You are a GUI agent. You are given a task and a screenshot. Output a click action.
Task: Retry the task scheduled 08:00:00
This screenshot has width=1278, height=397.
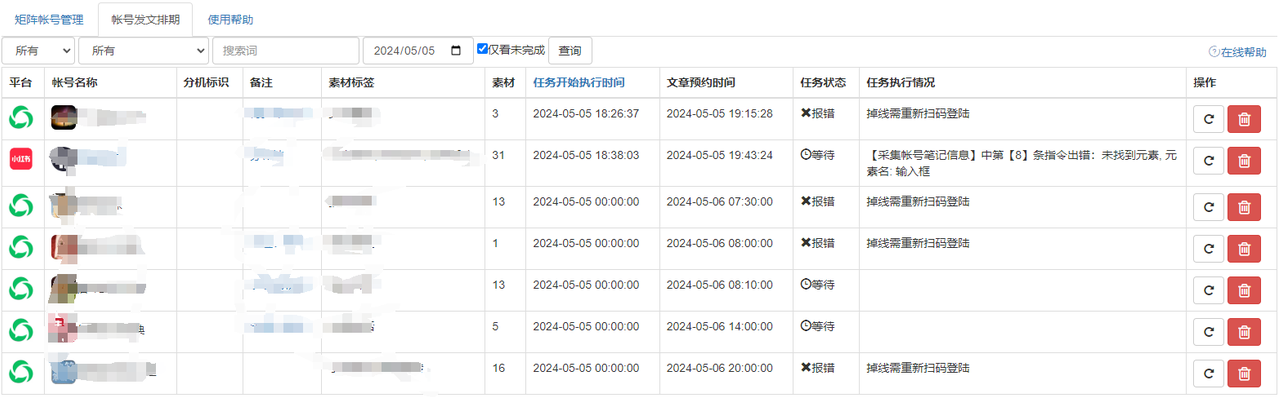[1208, 249]
